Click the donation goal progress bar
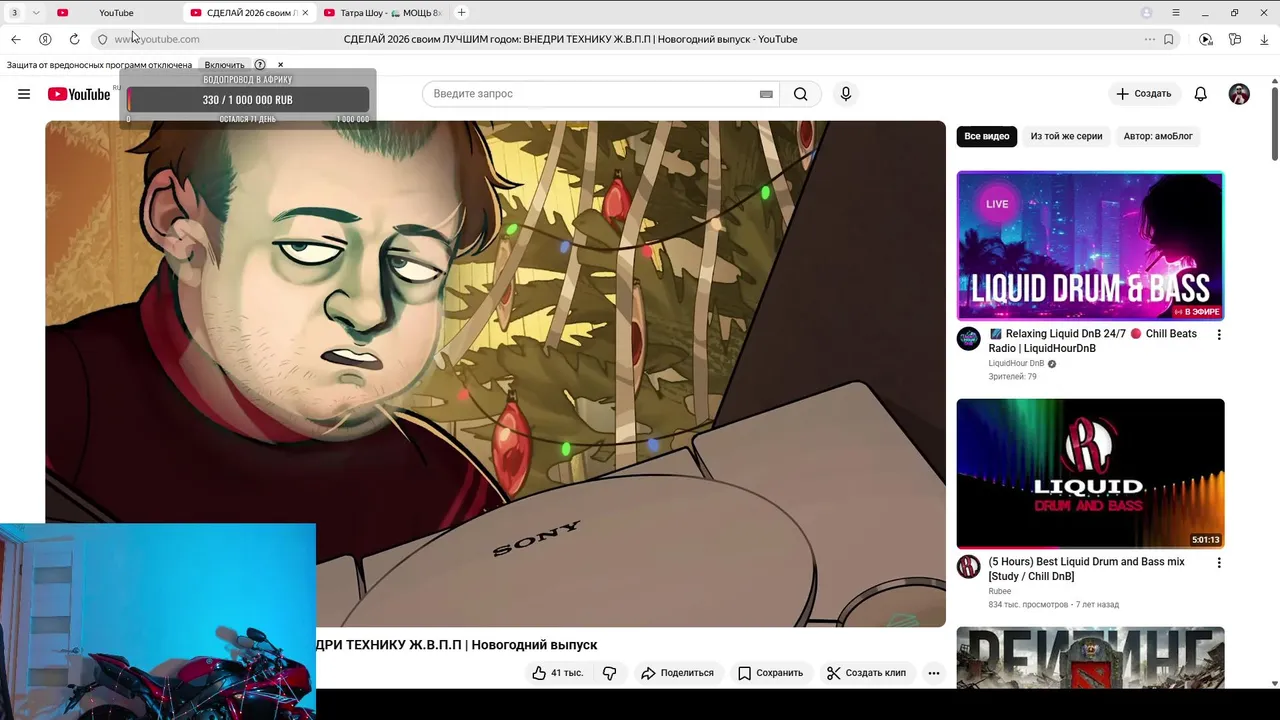Viewport: 1280px width, 720px height. [248, 100]
